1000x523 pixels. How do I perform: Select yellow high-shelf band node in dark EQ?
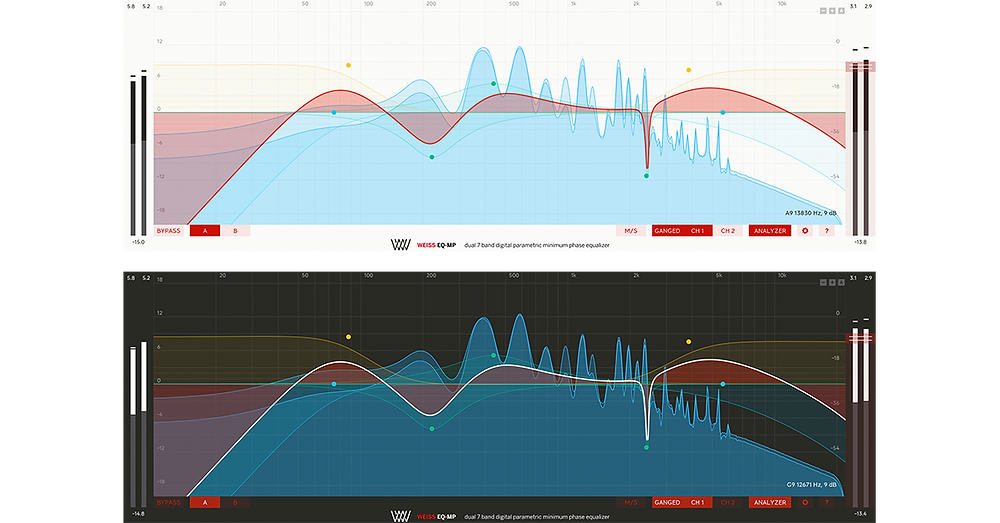point(689,342)
